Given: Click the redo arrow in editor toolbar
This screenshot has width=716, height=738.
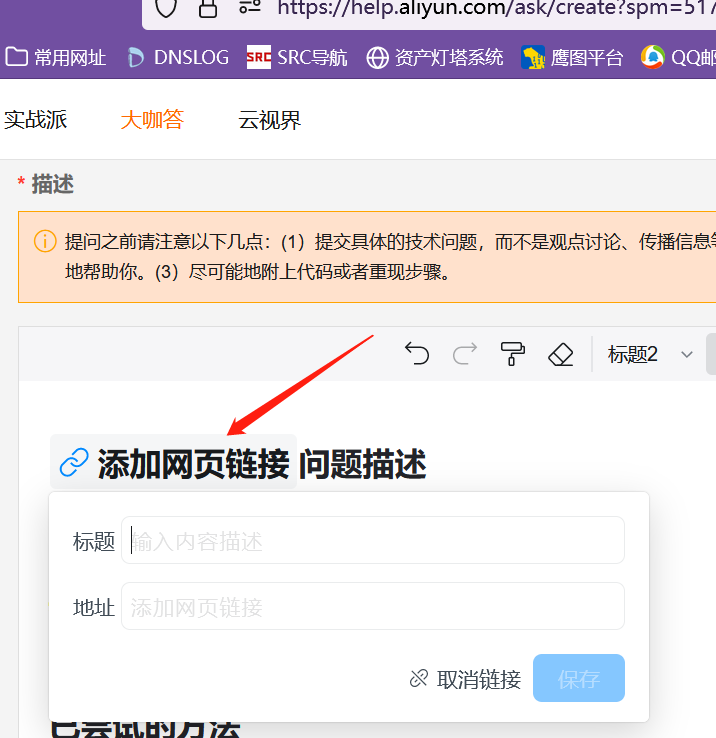Looking at the screenshot, I should [x=465, y=354].
